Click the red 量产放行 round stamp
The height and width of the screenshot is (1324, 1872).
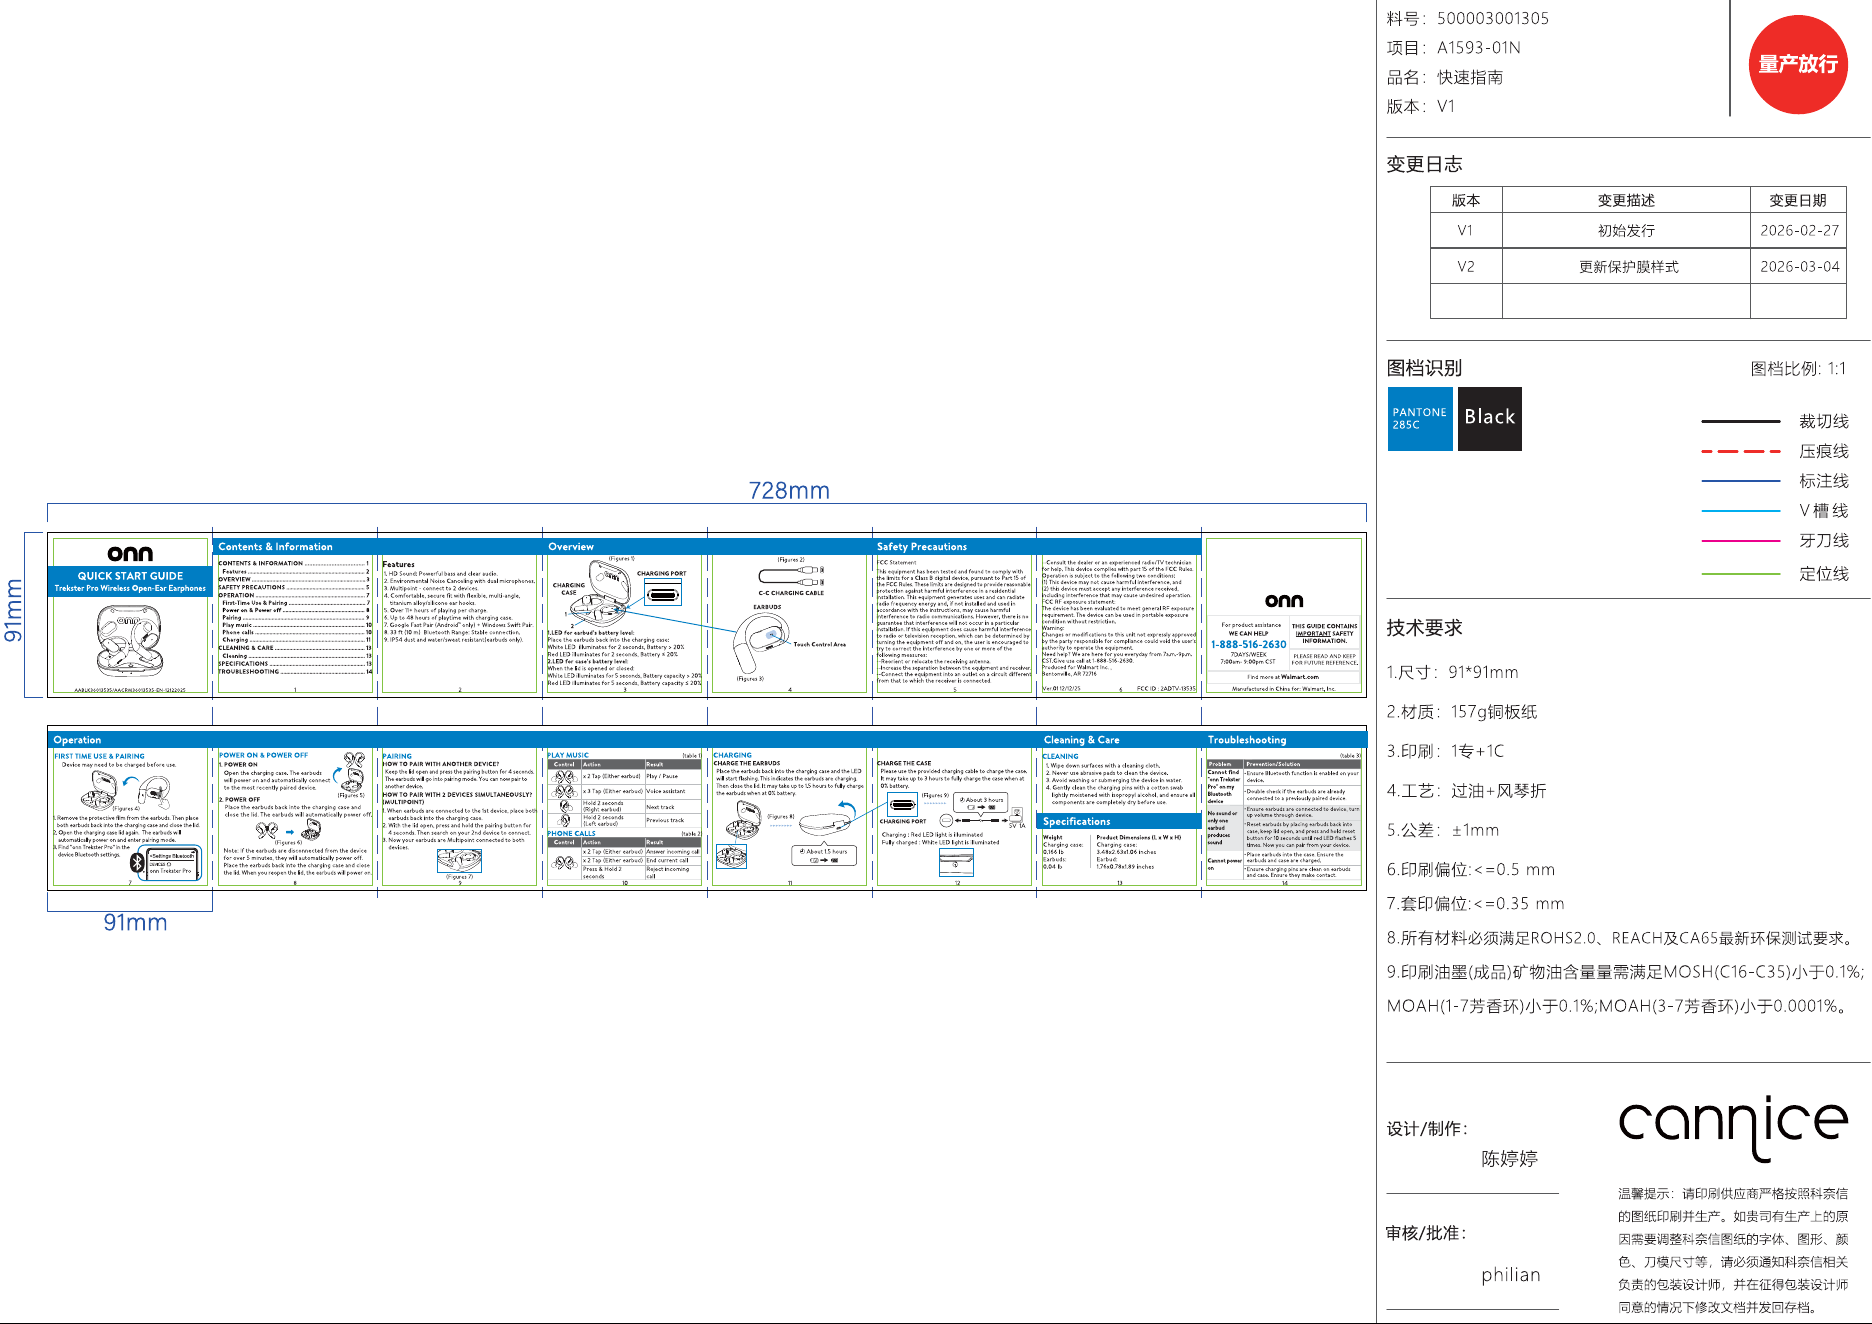pos(1798,64)
